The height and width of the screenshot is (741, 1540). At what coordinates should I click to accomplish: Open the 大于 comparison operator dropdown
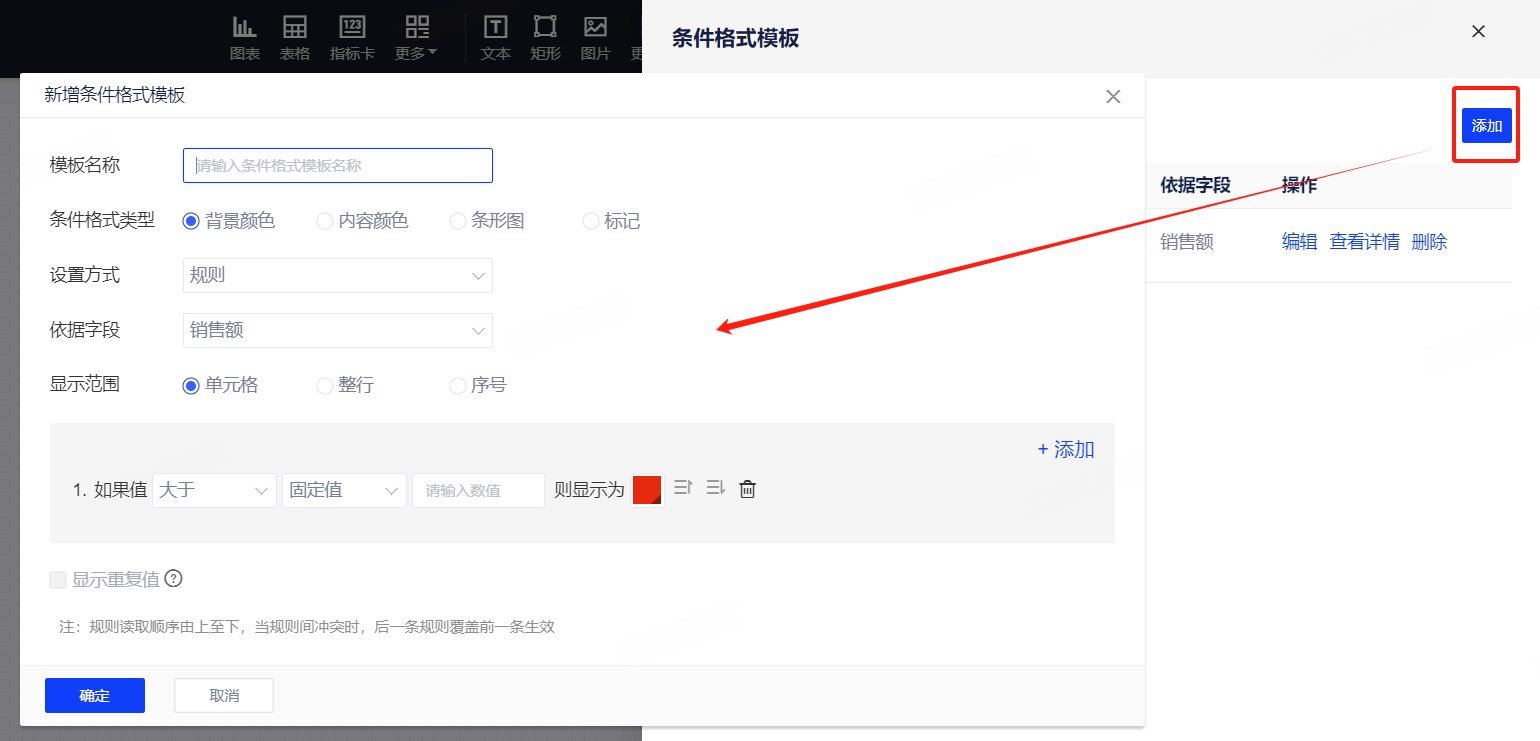pos(214,490)
